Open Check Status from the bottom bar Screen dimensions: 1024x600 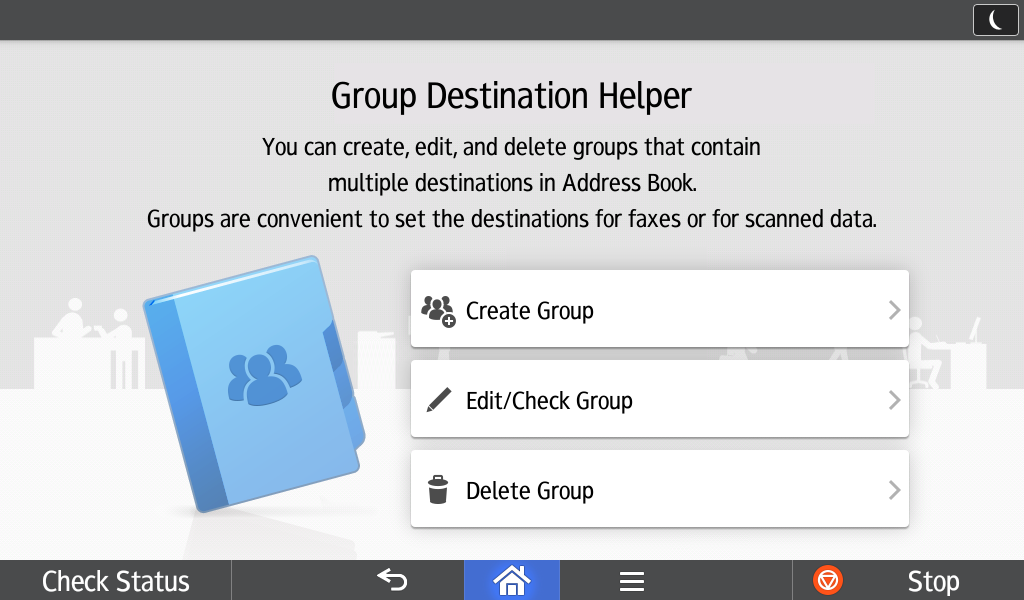(x=115, y=580)
